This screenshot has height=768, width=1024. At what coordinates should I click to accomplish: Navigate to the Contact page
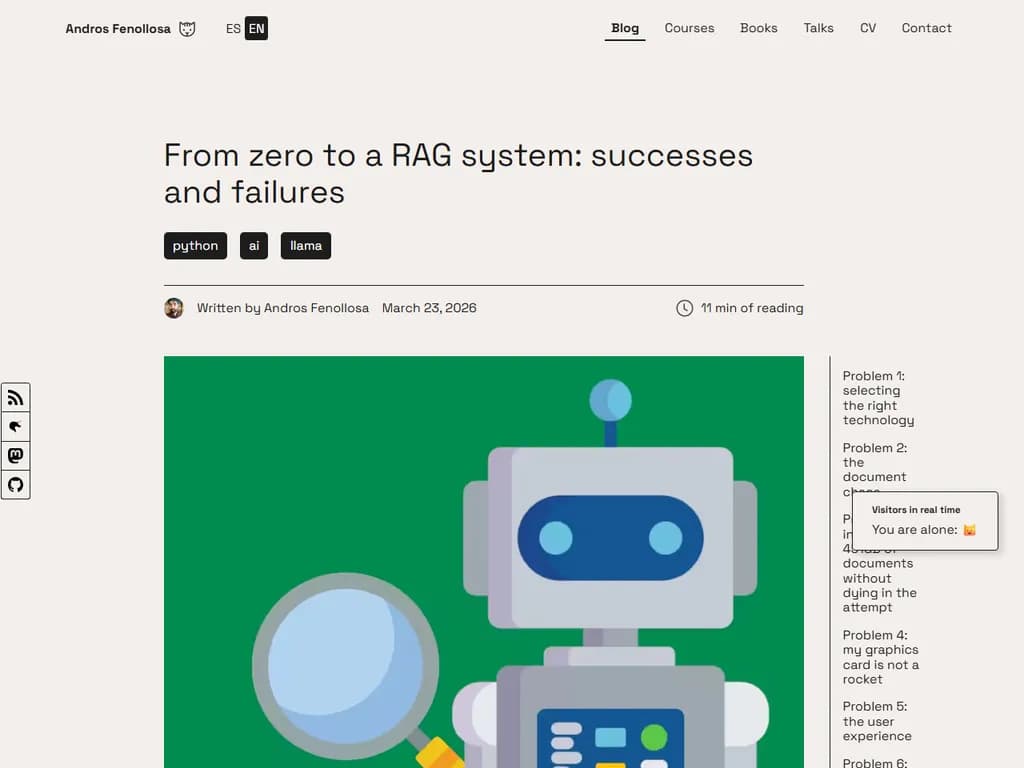[926, 28]
